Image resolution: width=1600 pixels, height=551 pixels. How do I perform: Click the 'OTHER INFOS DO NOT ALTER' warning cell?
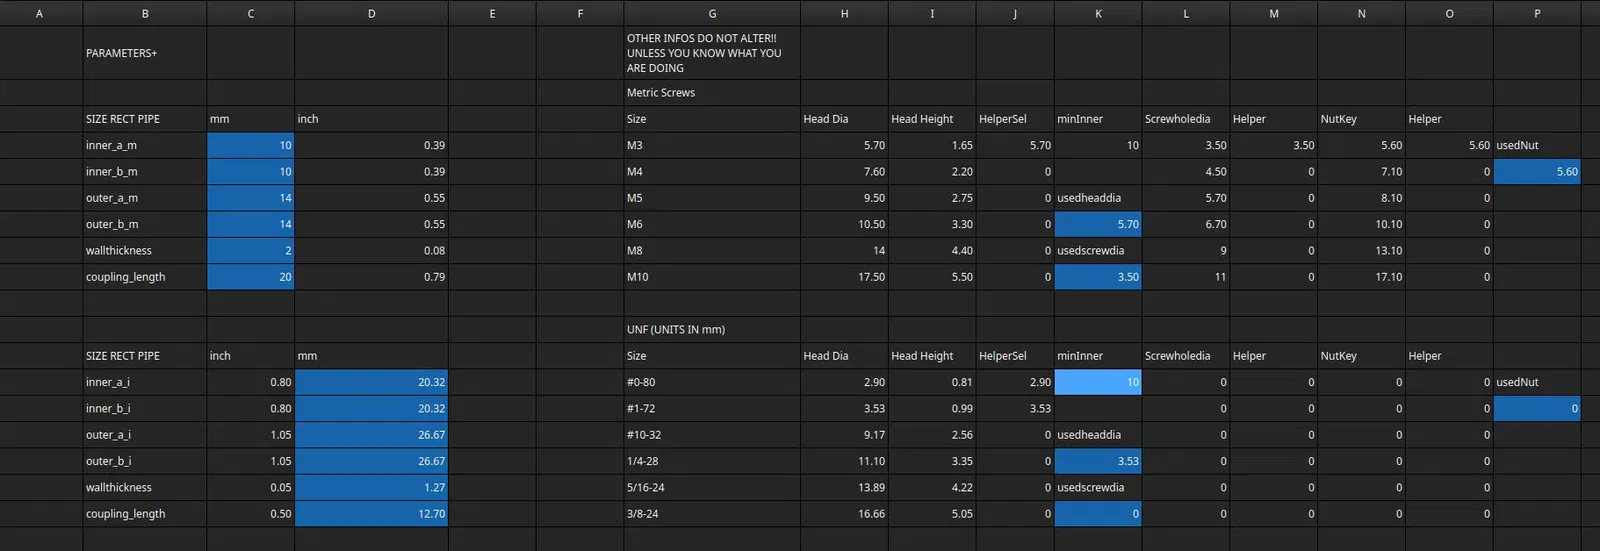click(x=711, y=53)
